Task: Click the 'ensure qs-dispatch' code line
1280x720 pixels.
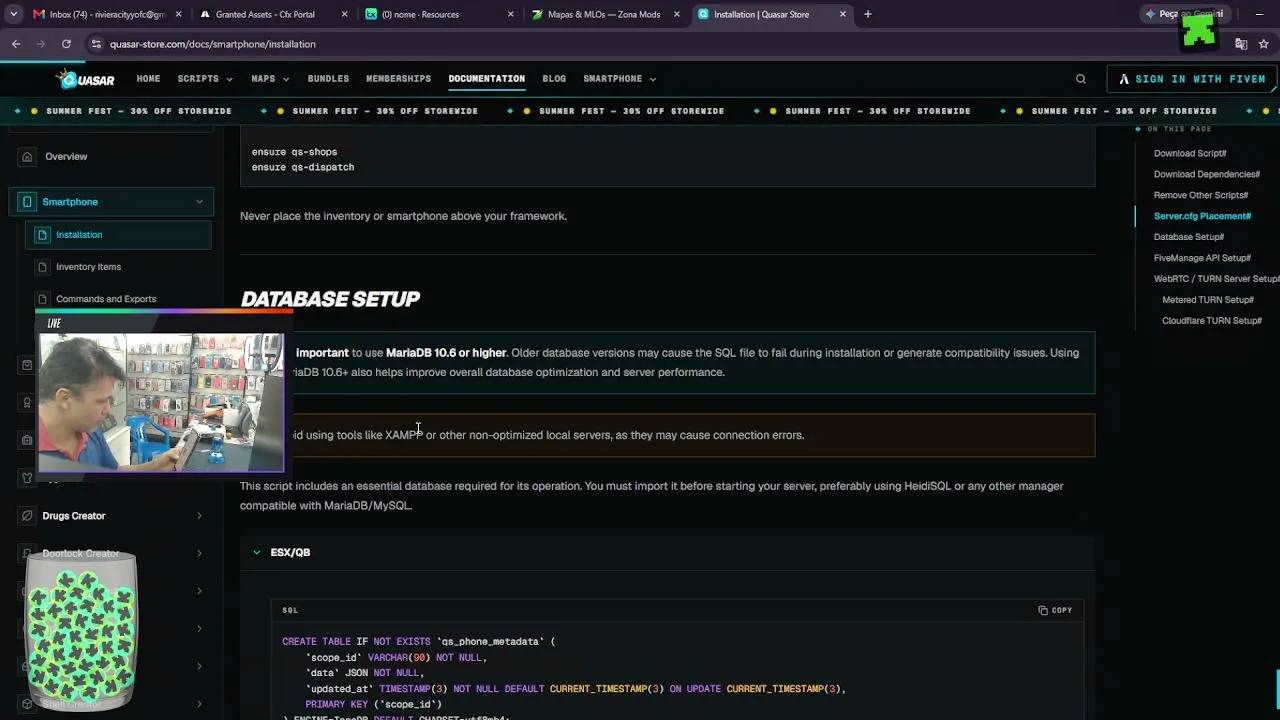Action: pyautogui.click(x=303, y=167)
